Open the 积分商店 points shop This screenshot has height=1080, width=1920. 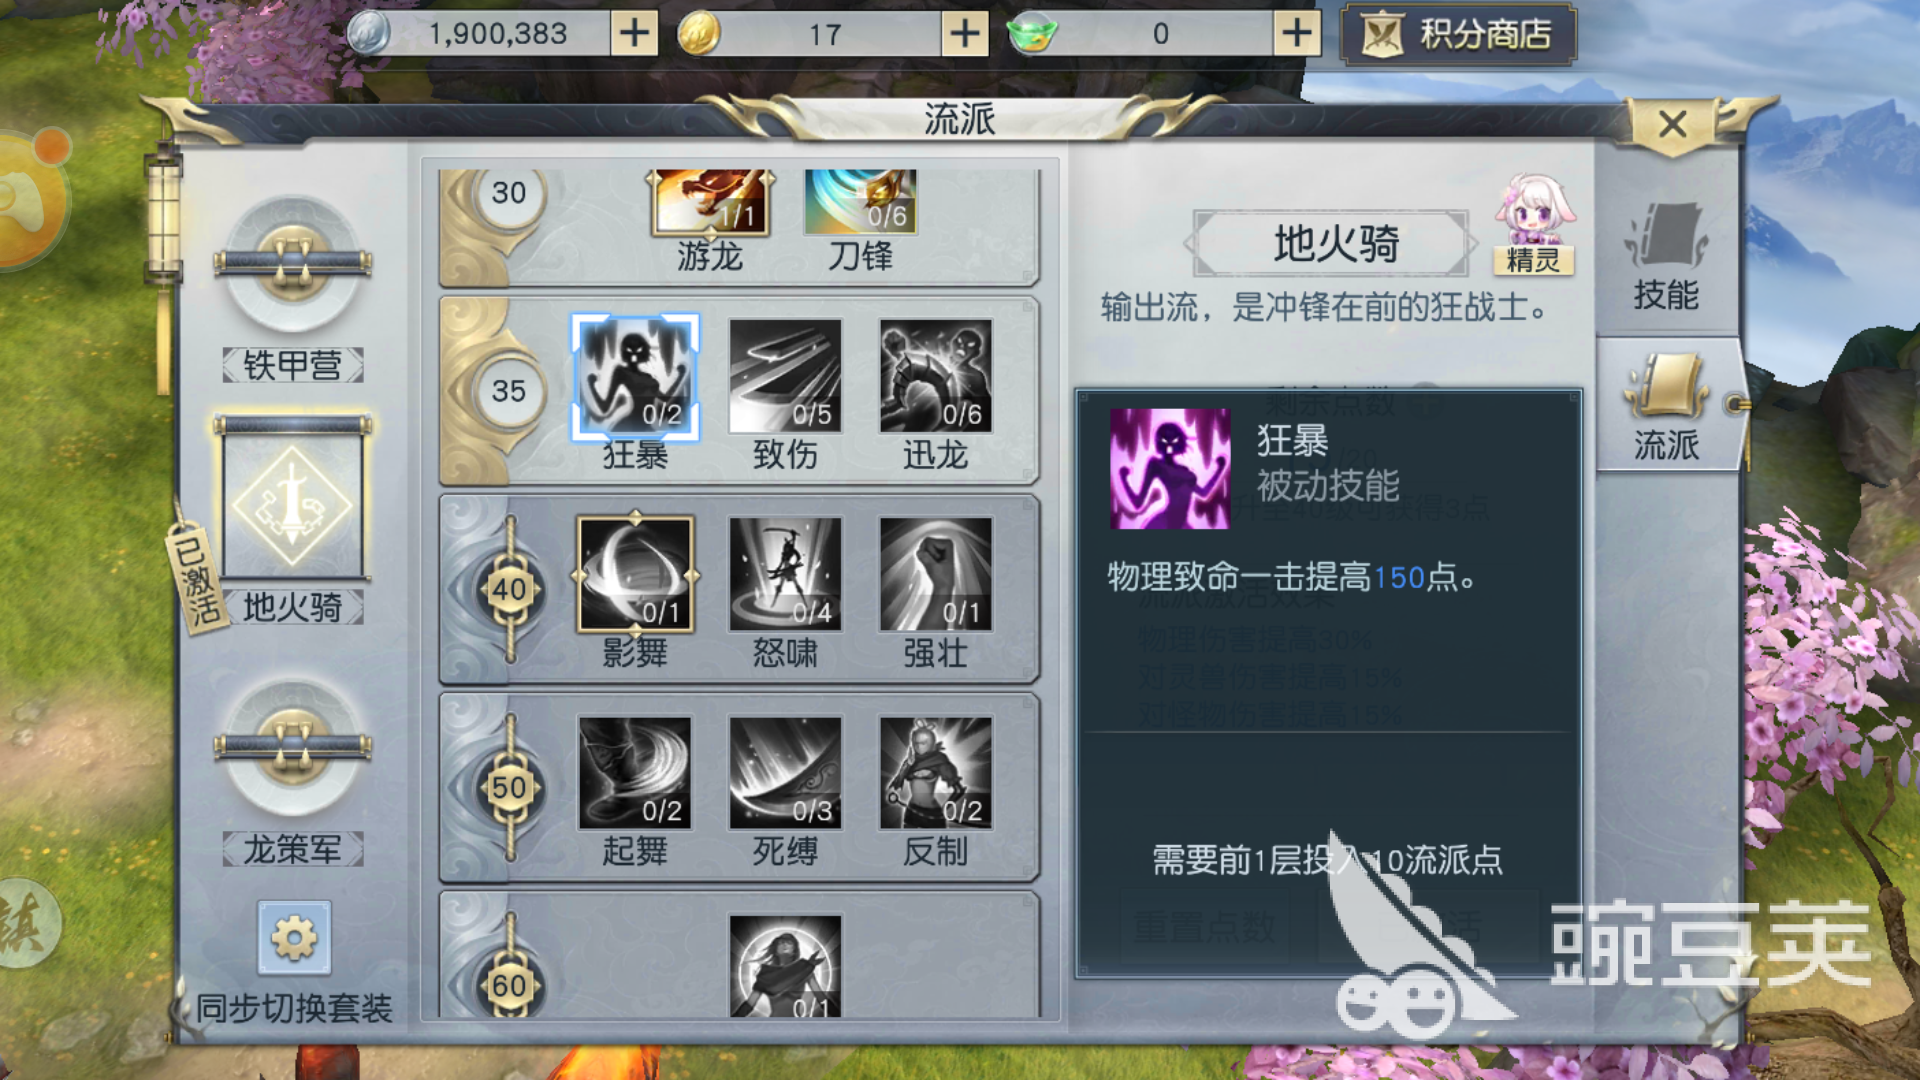click(1458, 34)
